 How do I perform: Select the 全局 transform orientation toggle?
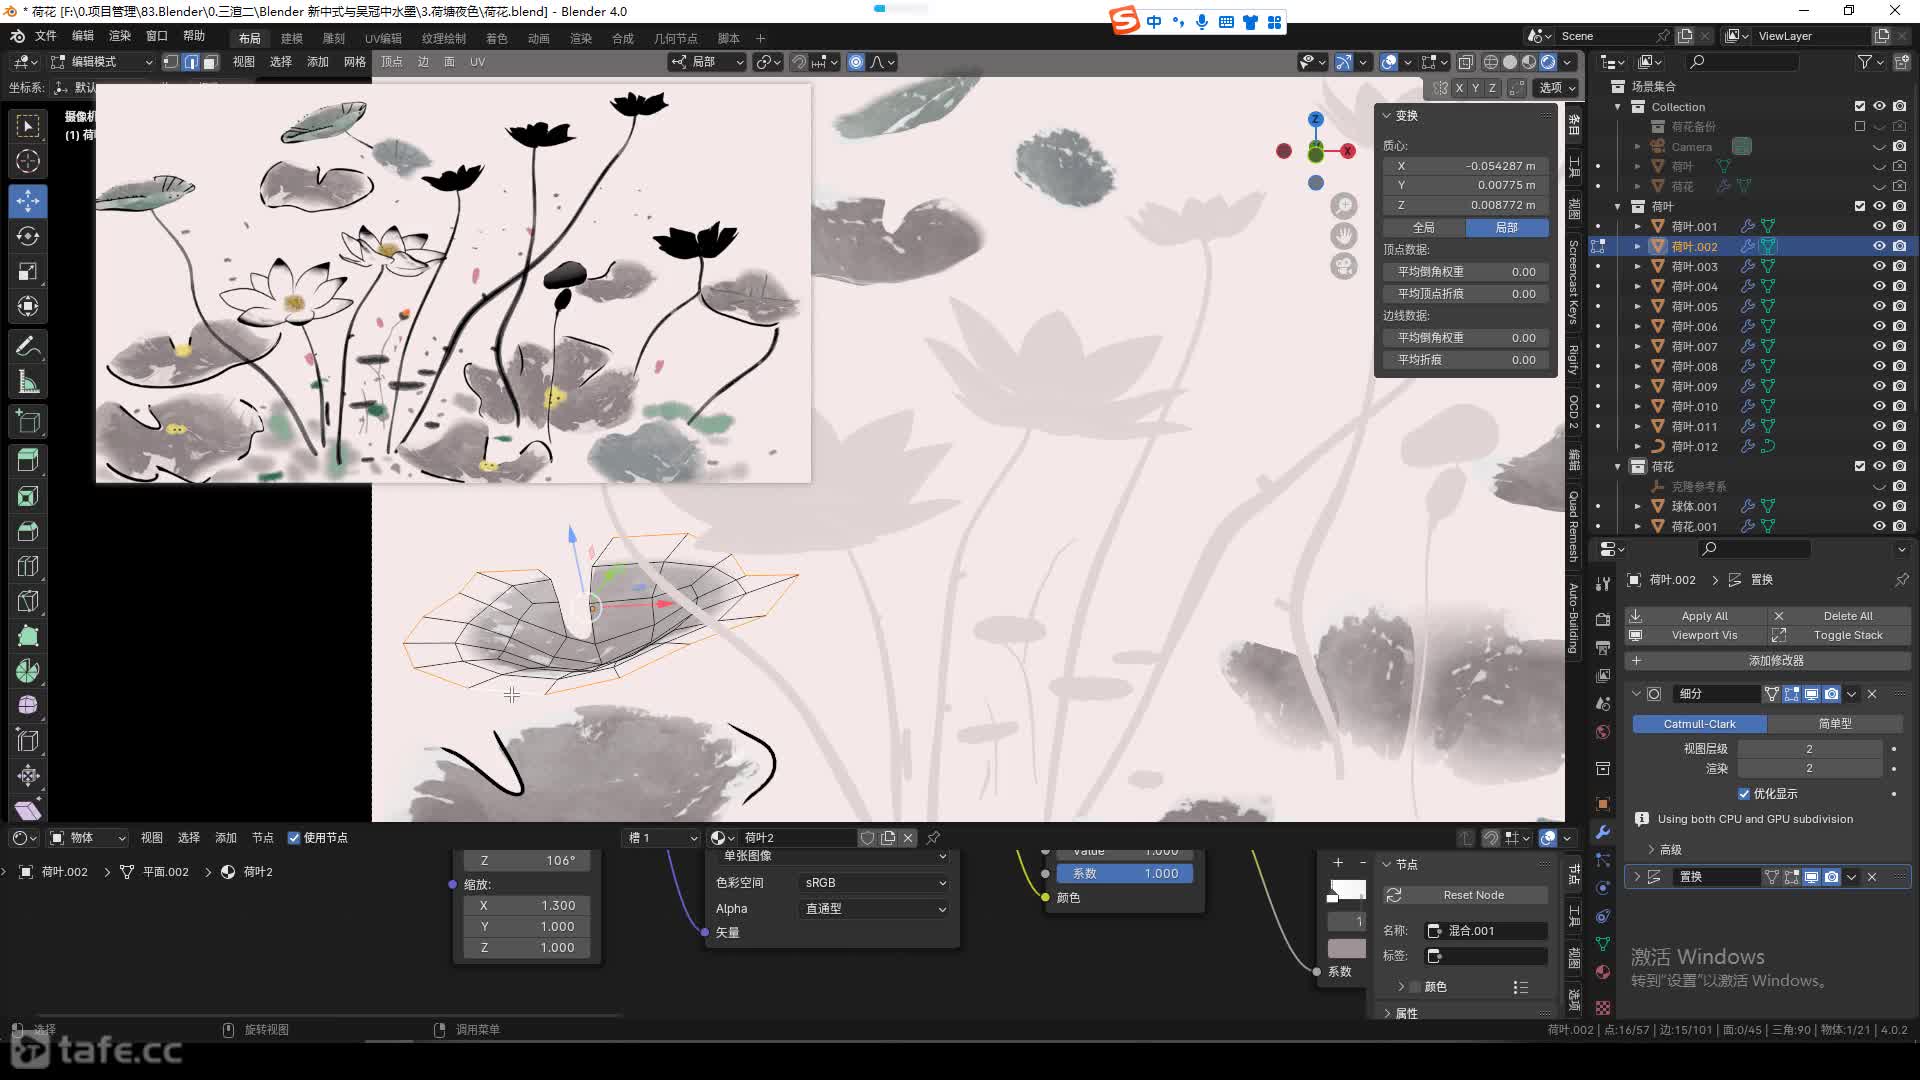[x=1424, y=228]
